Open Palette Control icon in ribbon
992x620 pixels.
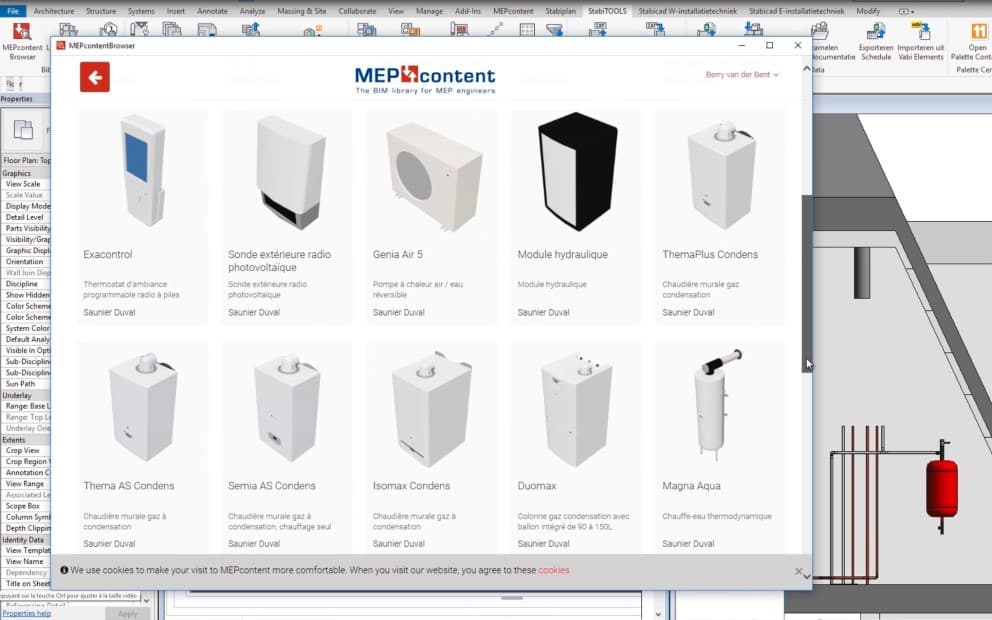pyautogui.click(x=976, y=38)
